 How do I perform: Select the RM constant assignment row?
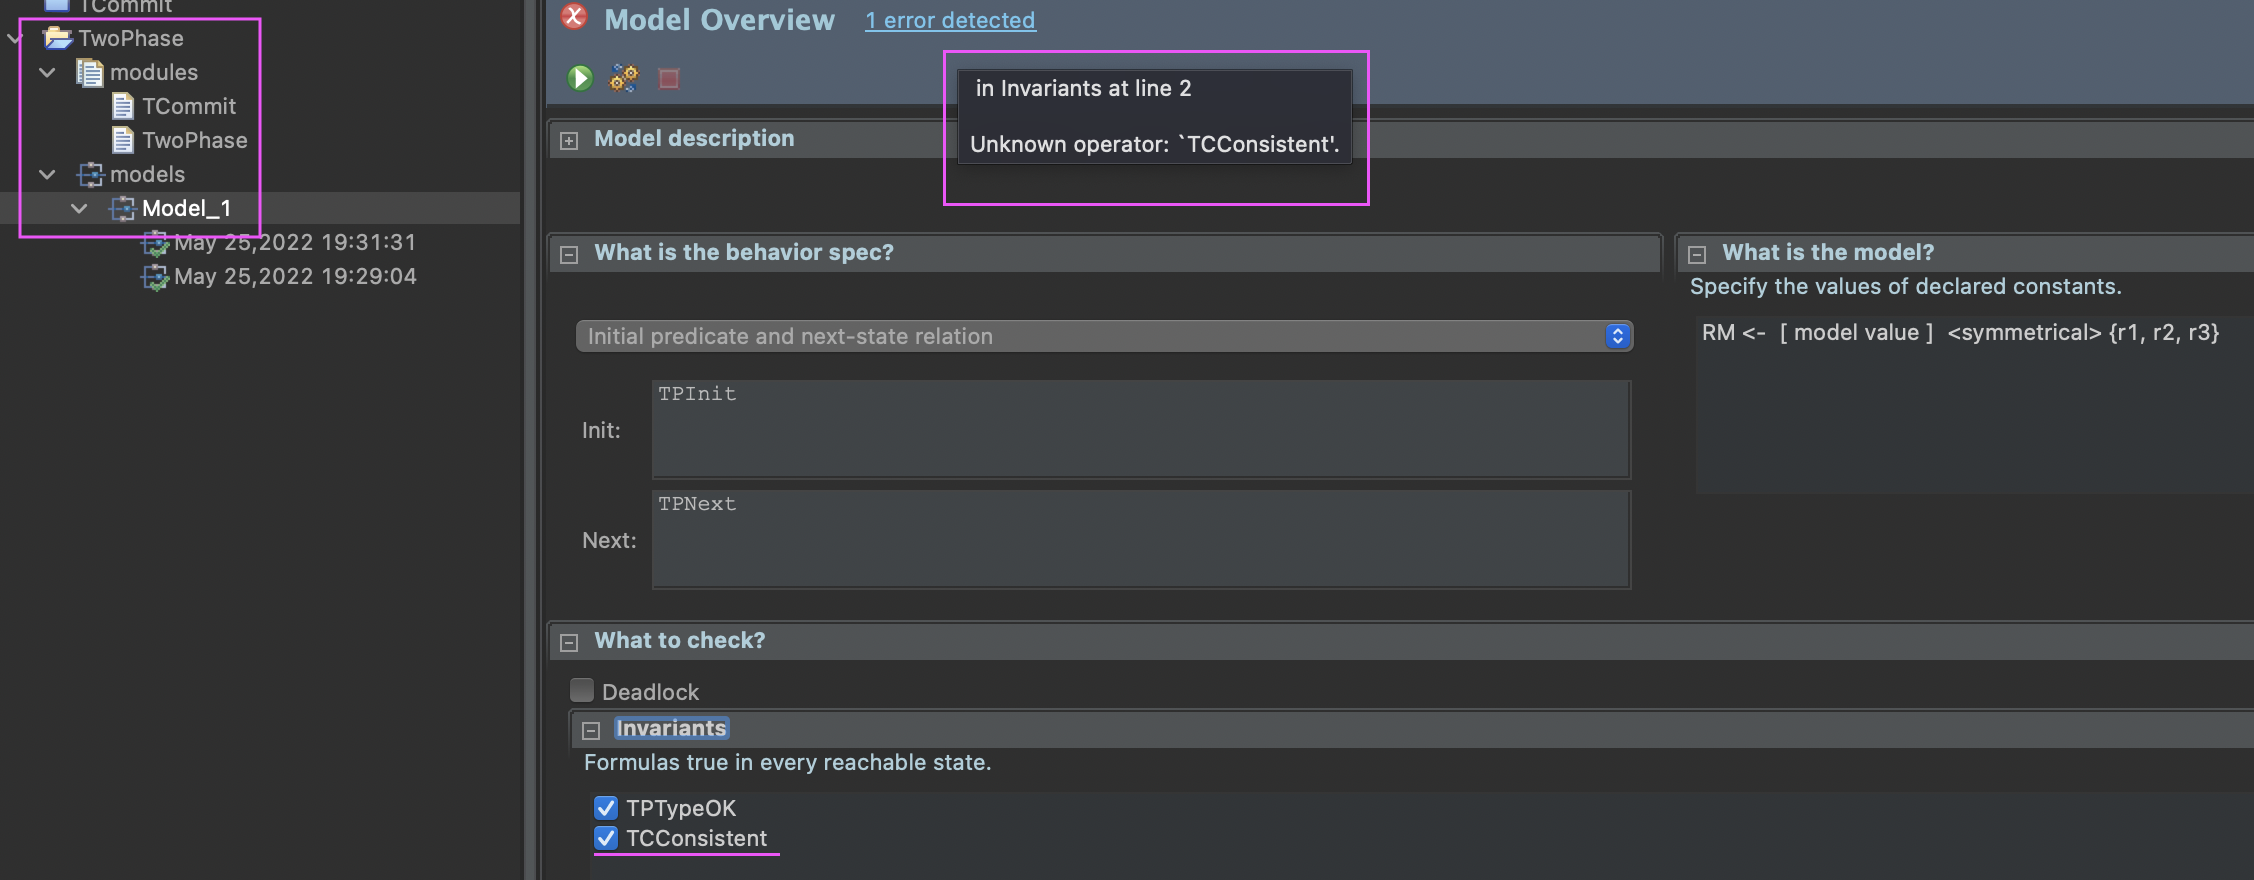pyautogui.click(x=1960, y=332)
